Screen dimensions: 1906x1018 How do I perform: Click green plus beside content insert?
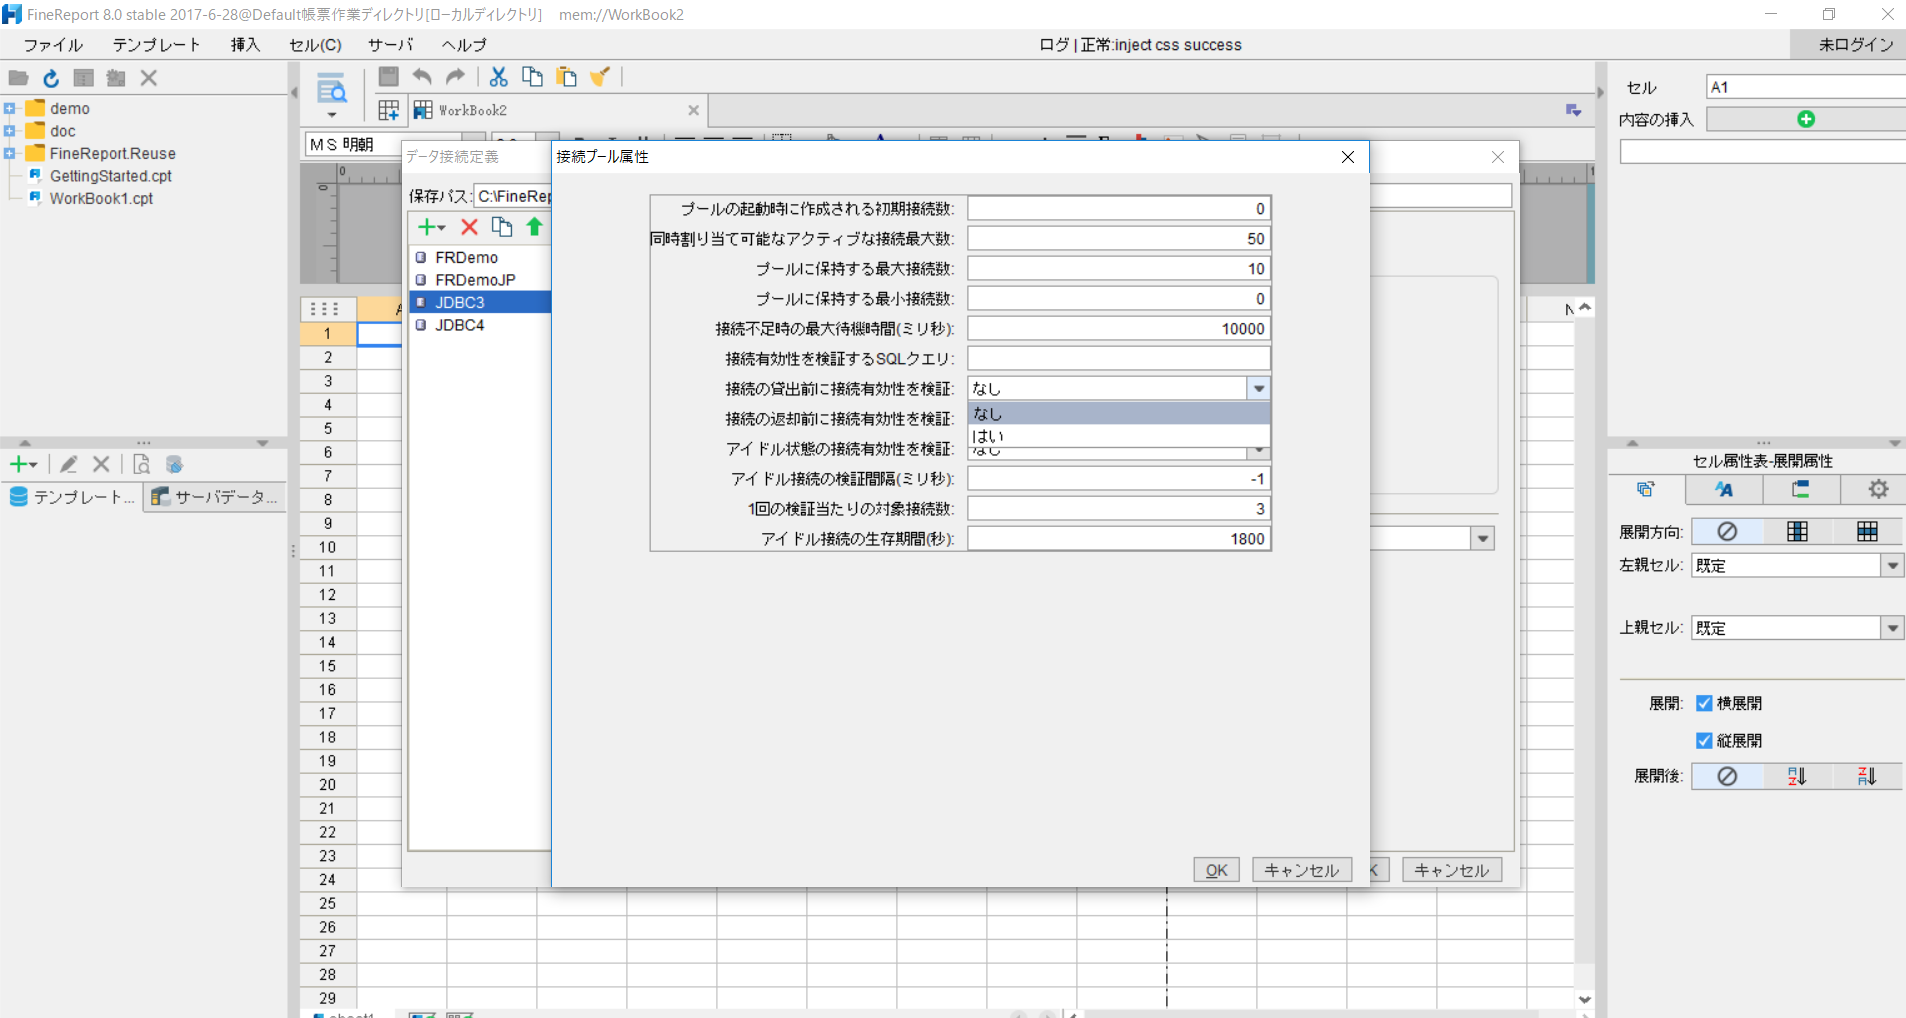[x=1806, y=119]
